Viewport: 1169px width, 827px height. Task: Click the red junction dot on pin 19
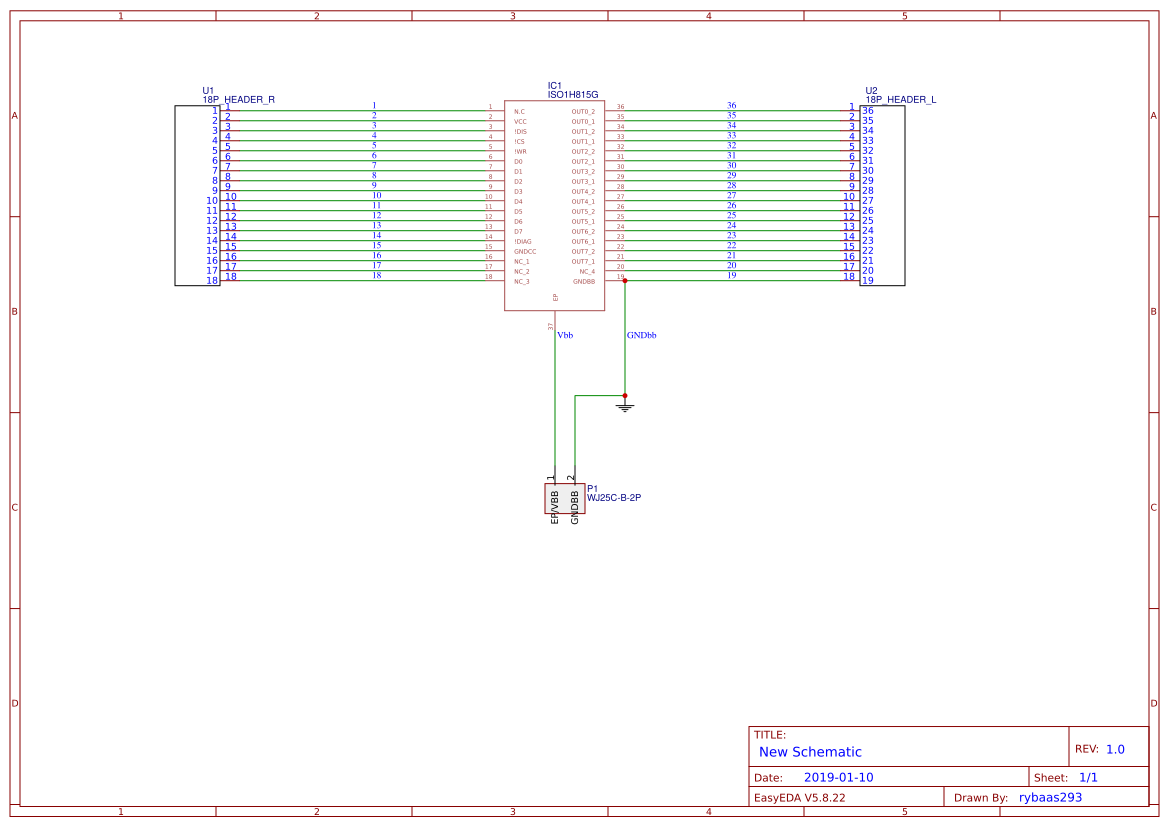[x=624, y=281]
